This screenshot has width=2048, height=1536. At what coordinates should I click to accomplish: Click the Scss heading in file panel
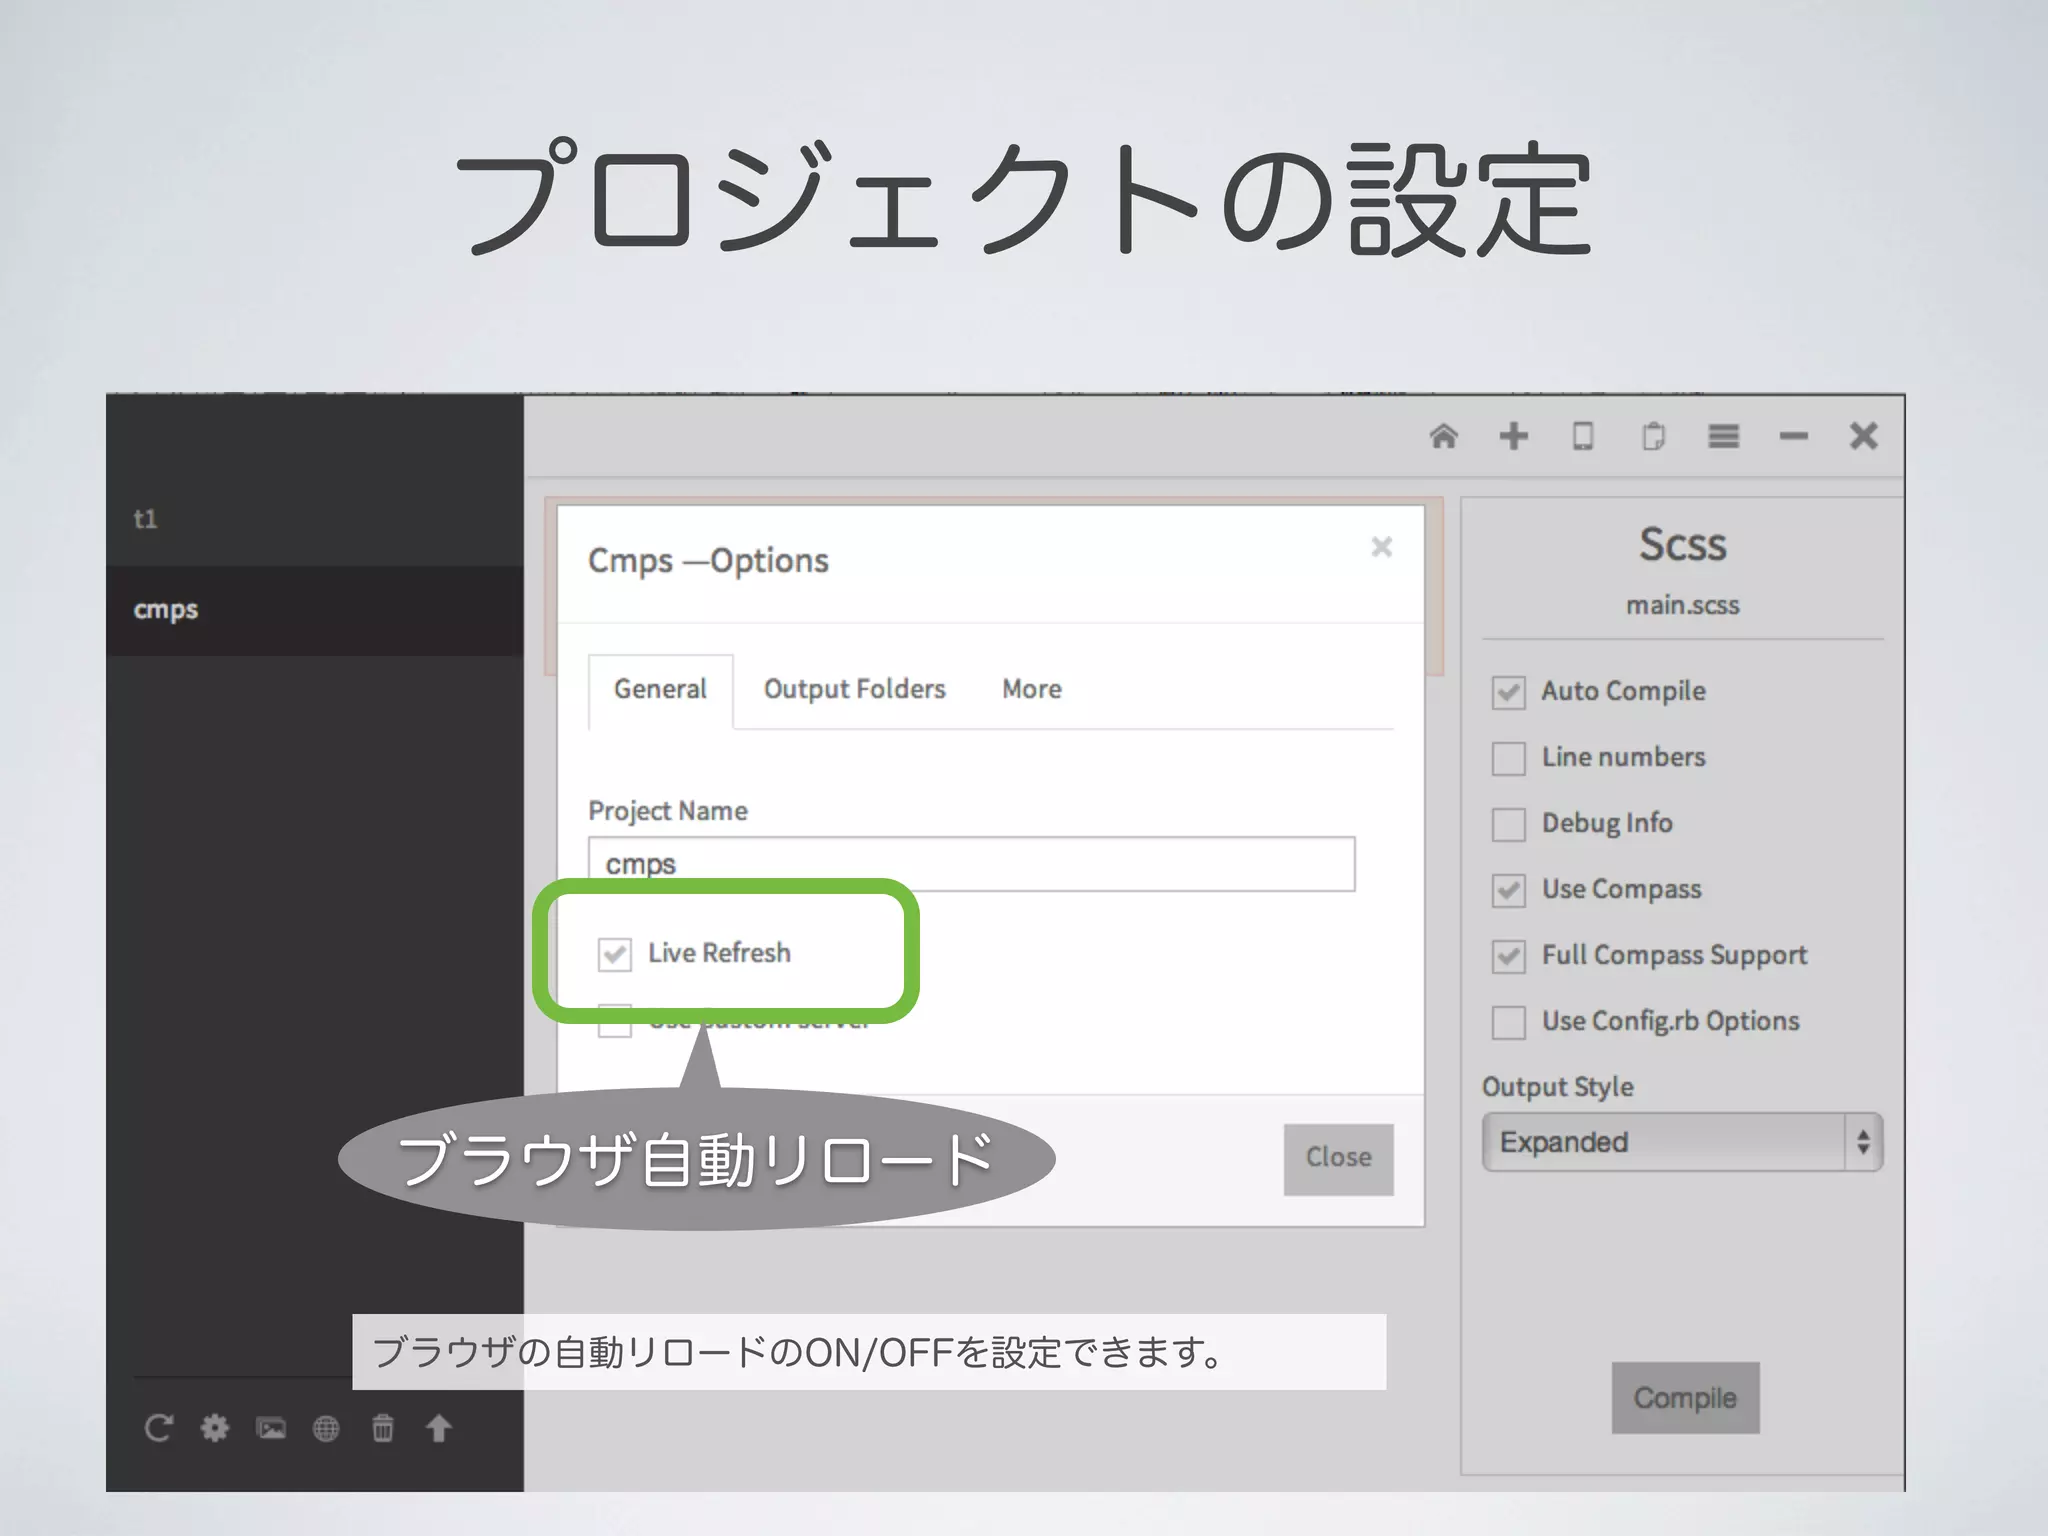click(1682, 545)
